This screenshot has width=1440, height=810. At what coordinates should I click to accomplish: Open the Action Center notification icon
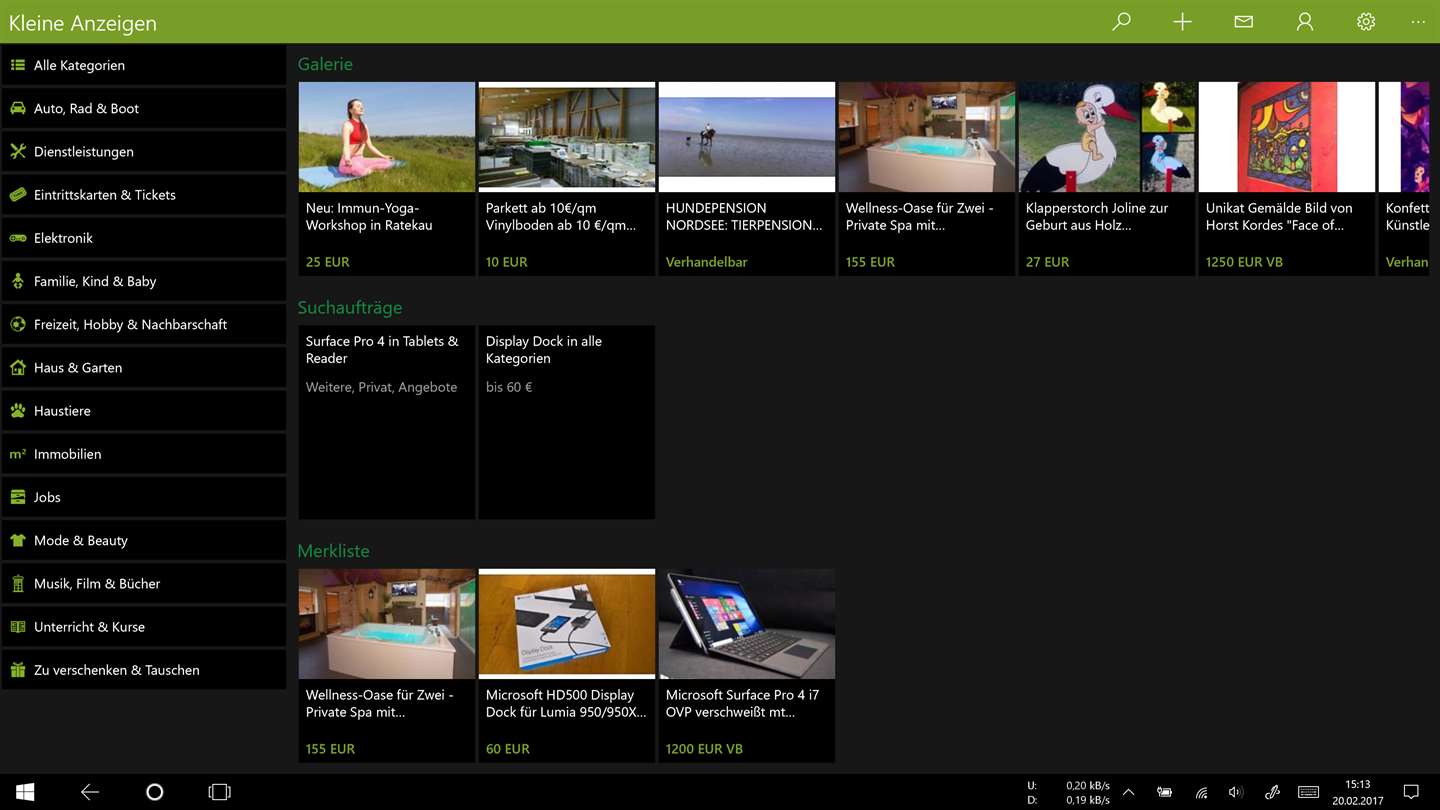pyautogui.click(x=1411, y=792)
